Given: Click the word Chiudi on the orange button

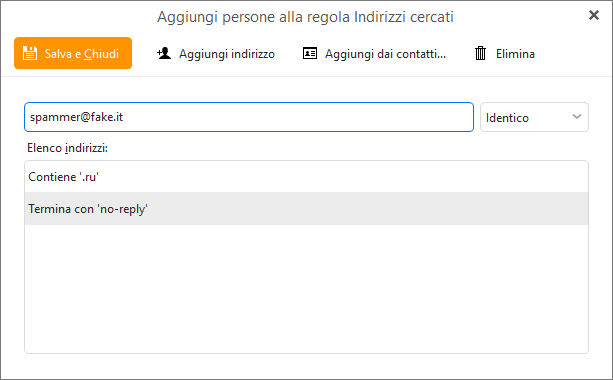Looking at the screenshot, I should tap(101, 54).
